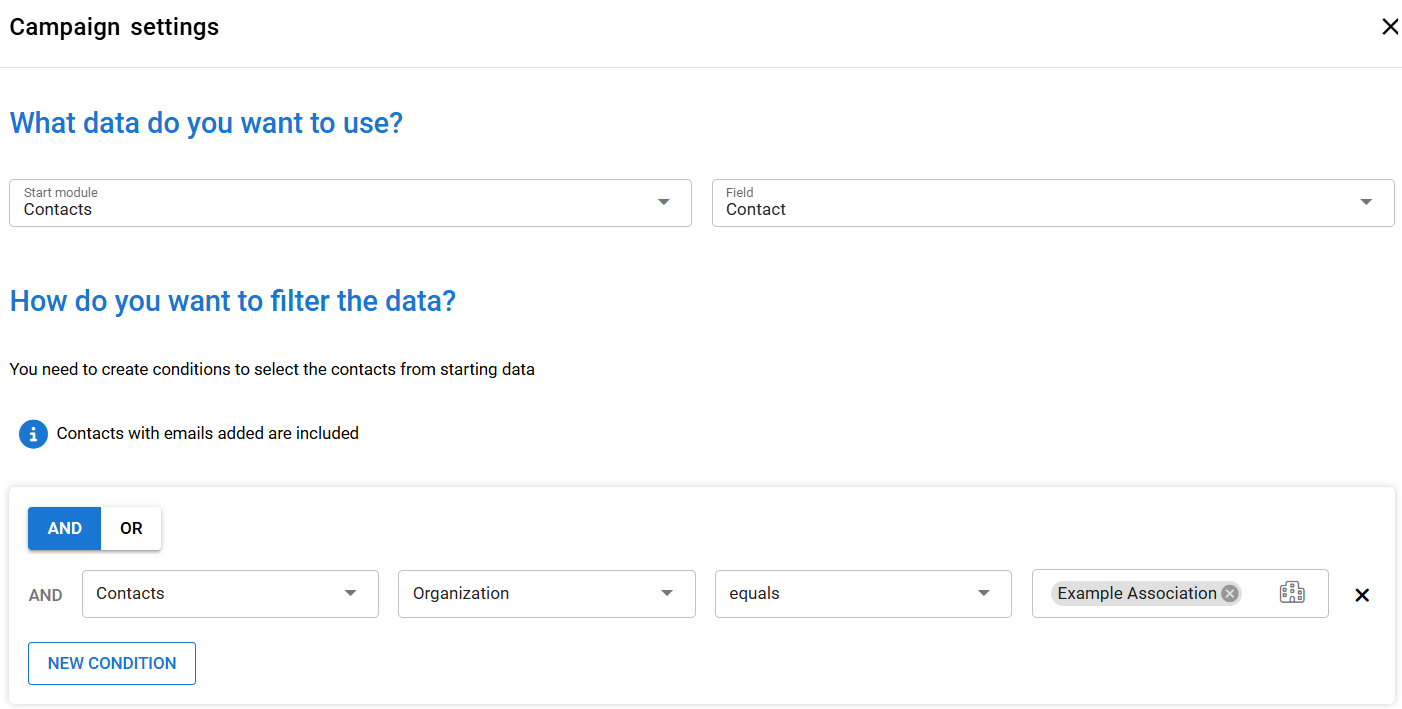Expand the condition's Contacts module dropdown
The image size is (1402, 709).
pyautogui.click(x=220, y=594)
